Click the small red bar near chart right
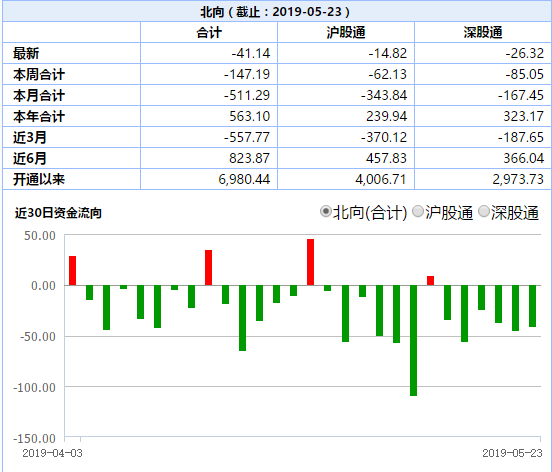Viewport: 552px width, 472px height. click(430, 281)
